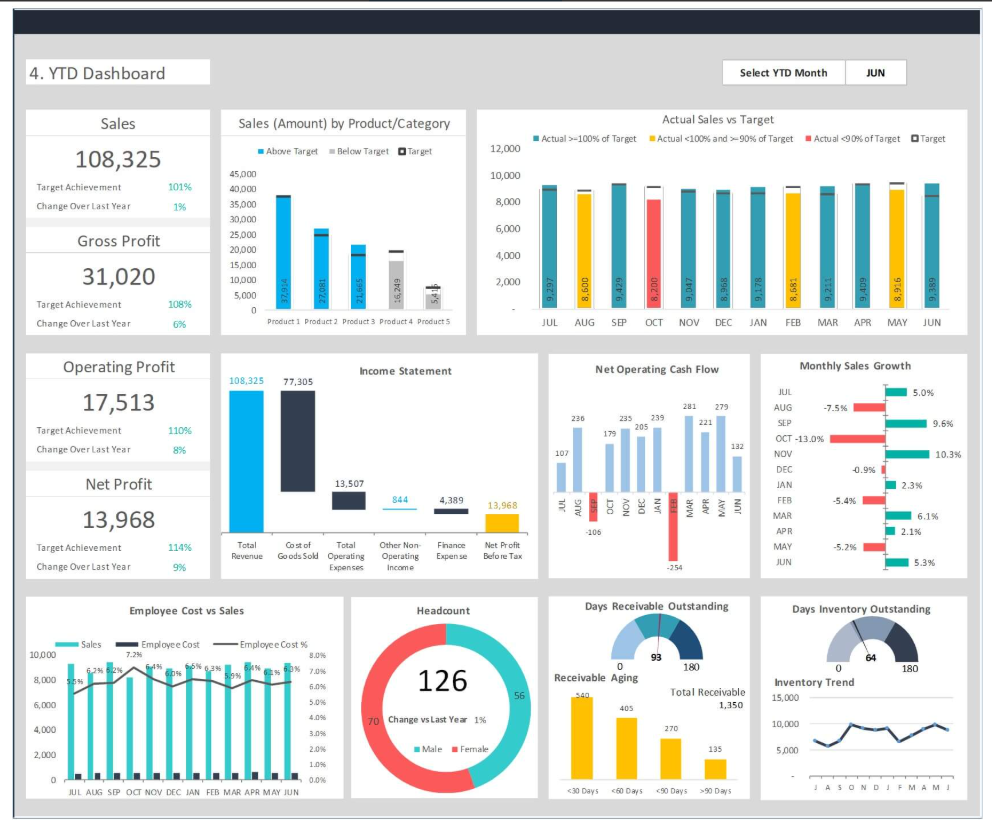Click the Sales value 108,325 card

click(x=118, y=159)
